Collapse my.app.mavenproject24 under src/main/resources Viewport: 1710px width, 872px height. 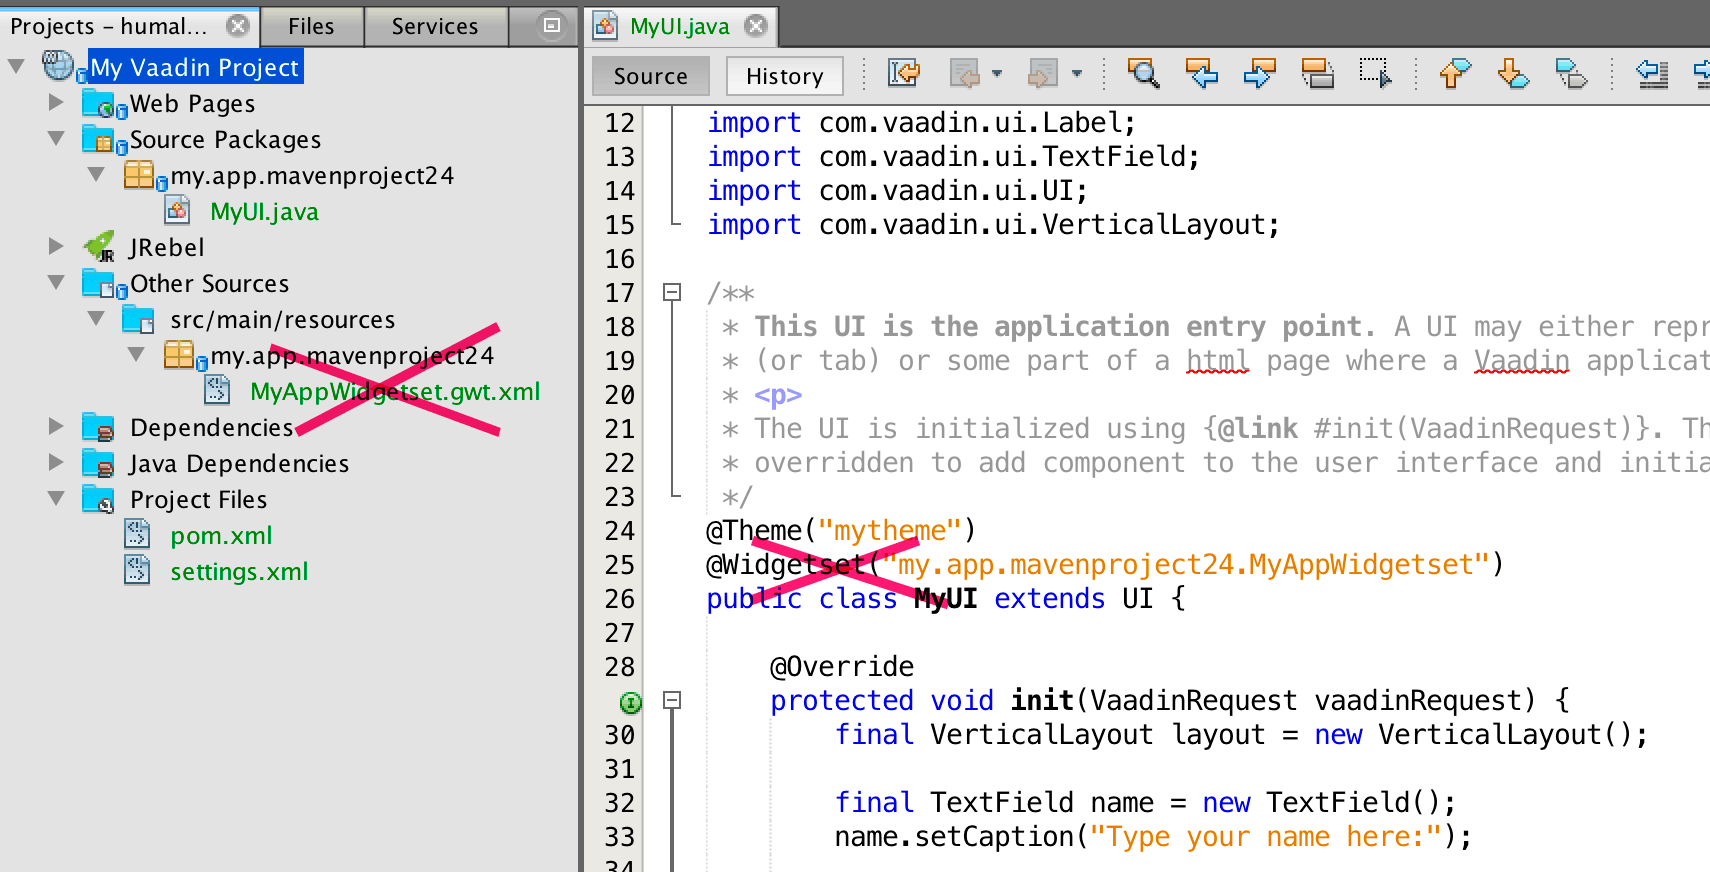136,354
